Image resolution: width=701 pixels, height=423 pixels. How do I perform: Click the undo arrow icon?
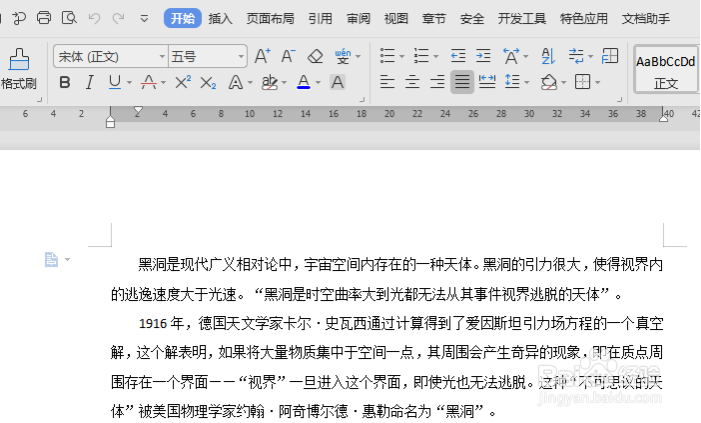[x=94, y=18]
